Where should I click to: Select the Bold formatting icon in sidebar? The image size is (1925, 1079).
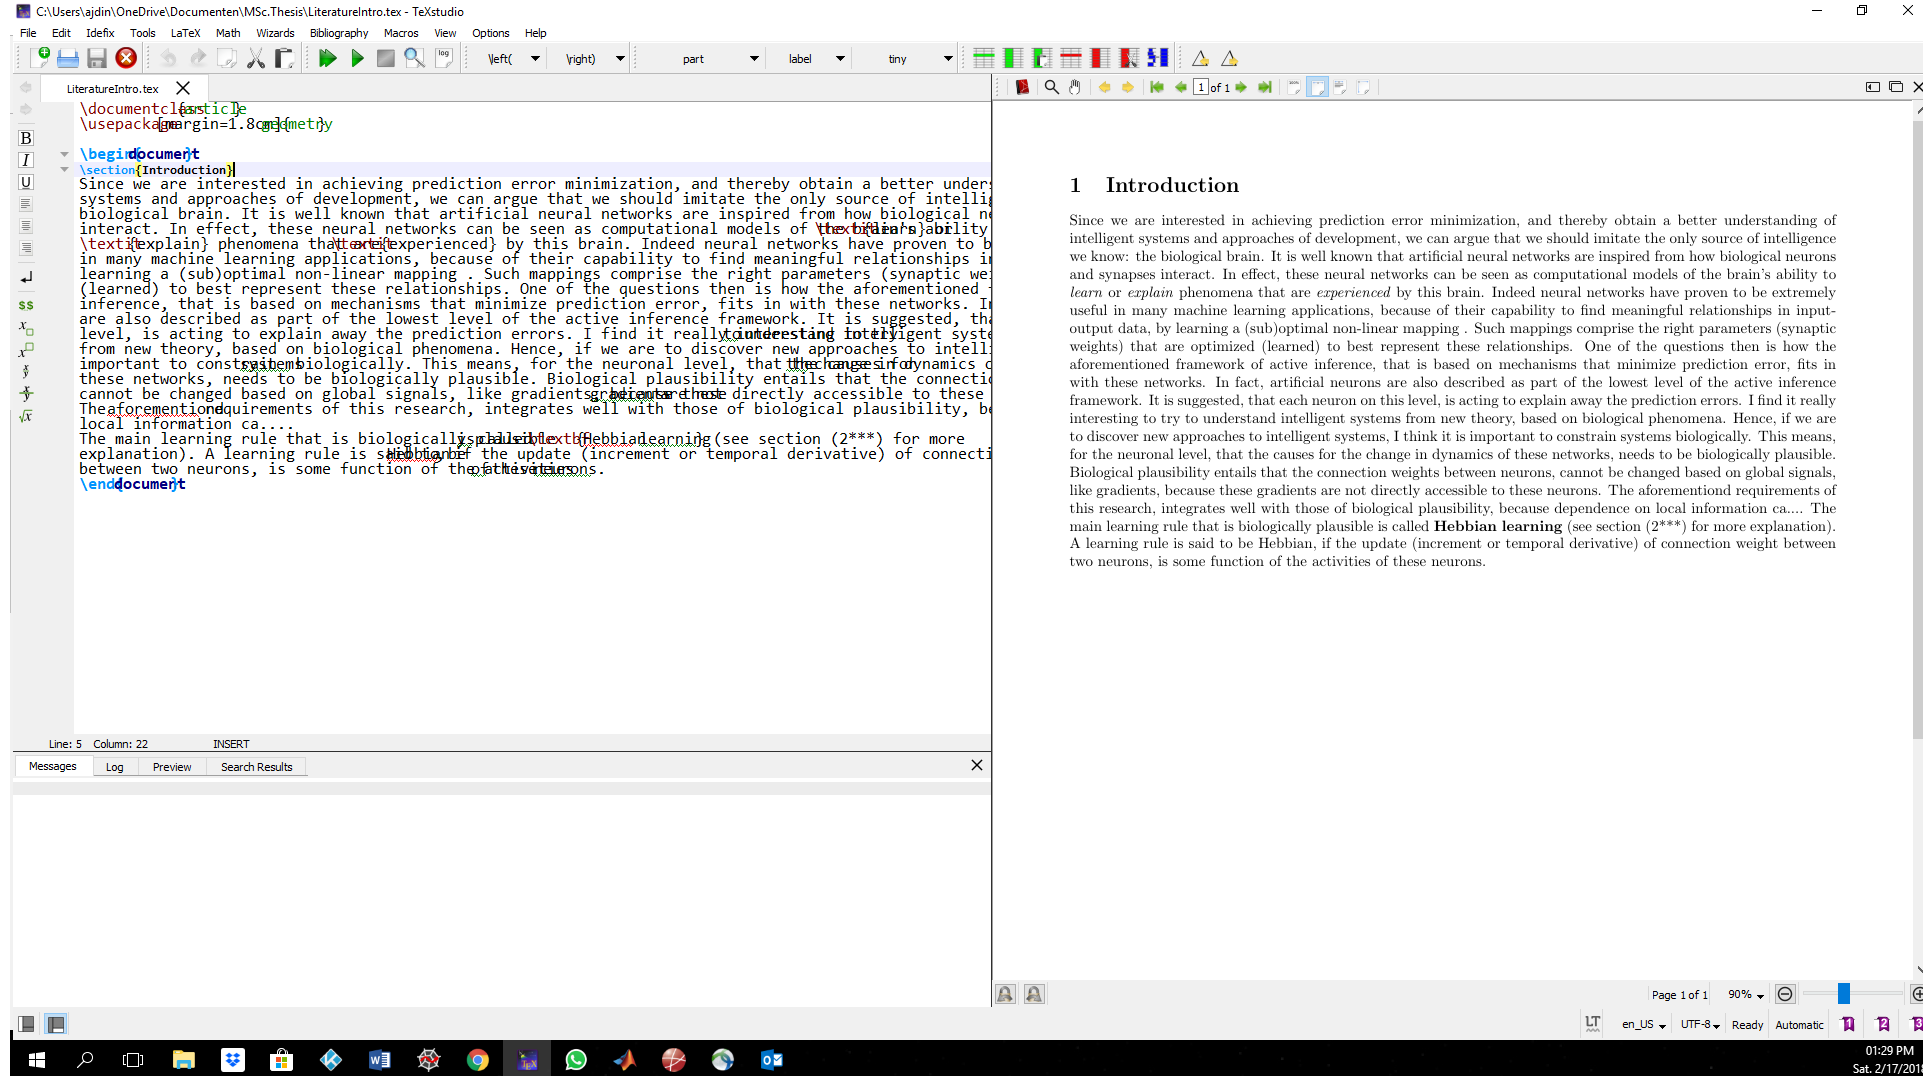coord(26,138)
